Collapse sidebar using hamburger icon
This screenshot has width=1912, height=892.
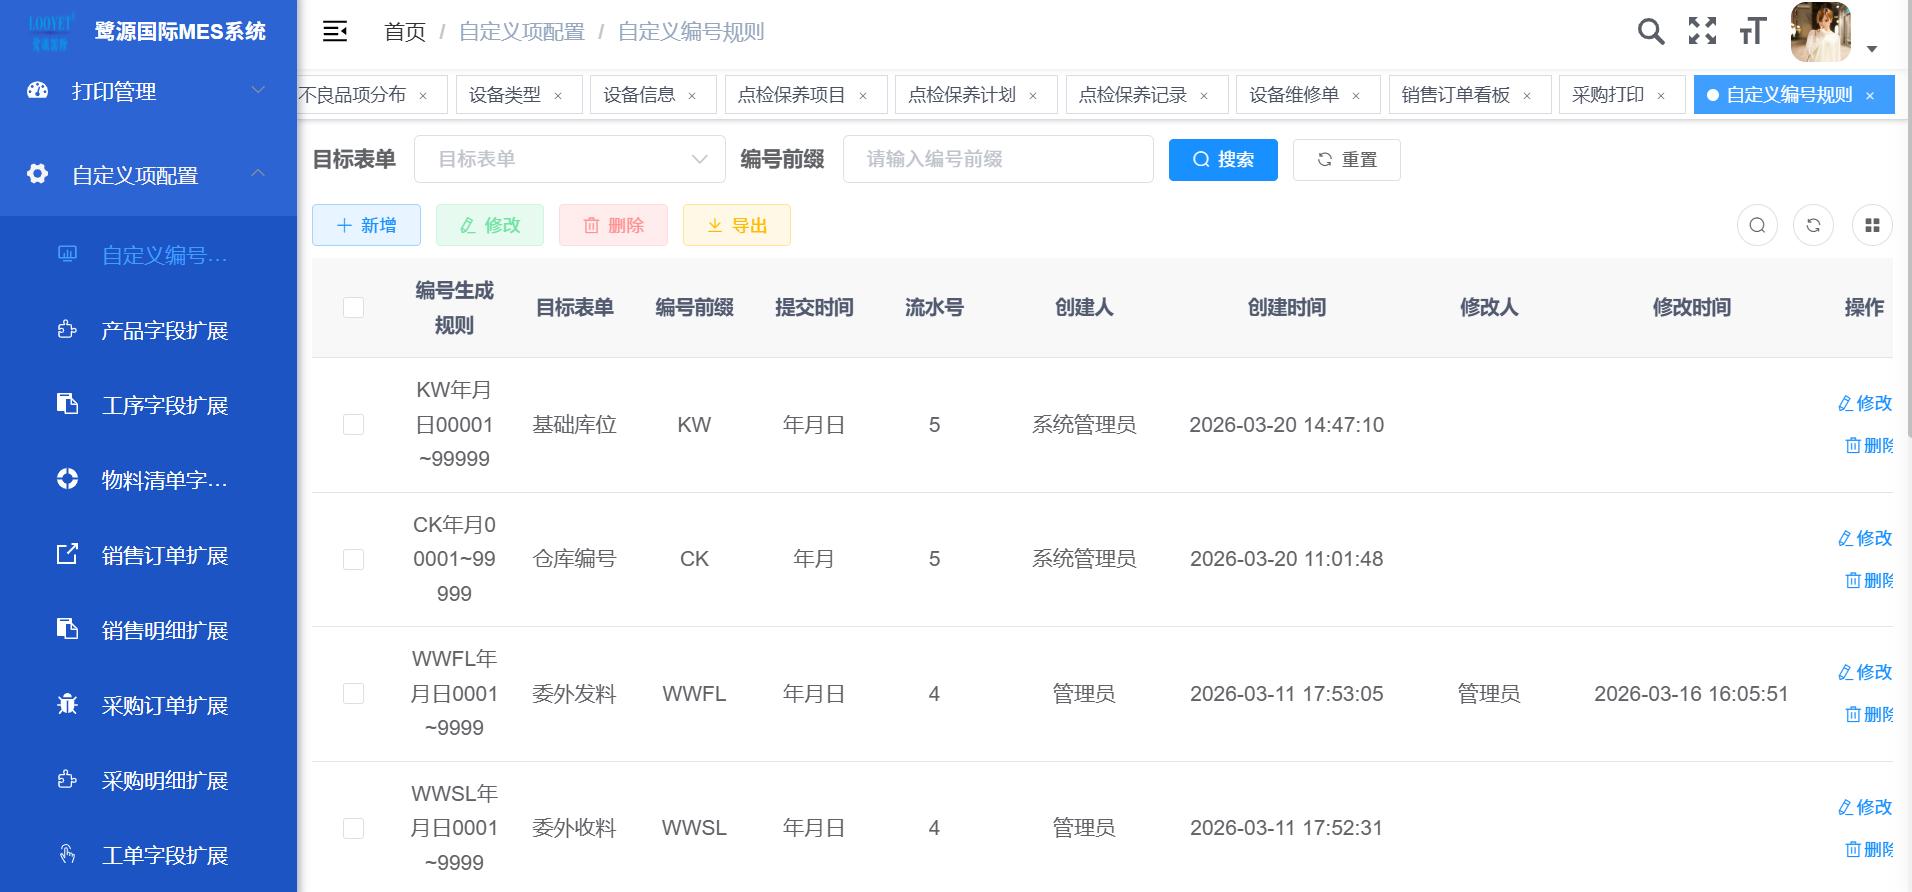(335, 32)
